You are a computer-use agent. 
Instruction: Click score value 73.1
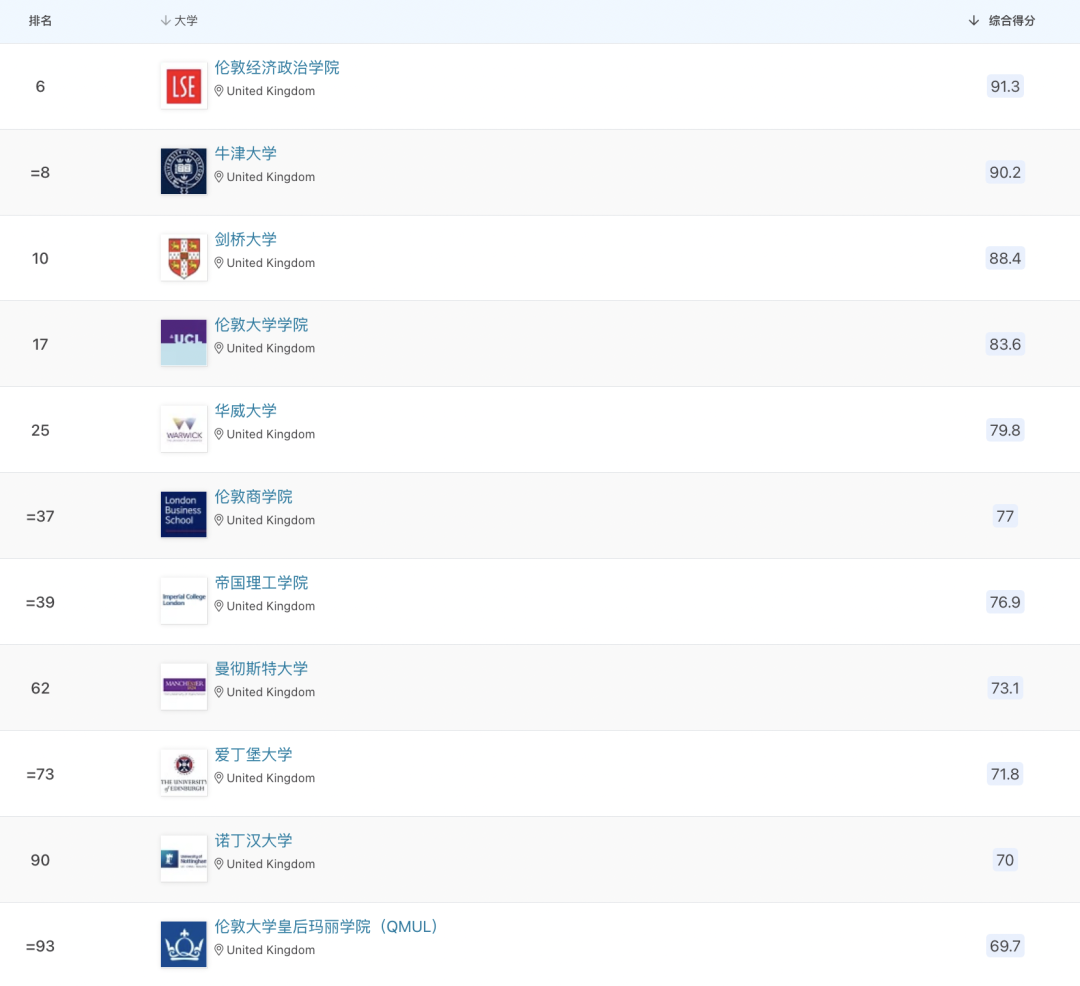1005,688
